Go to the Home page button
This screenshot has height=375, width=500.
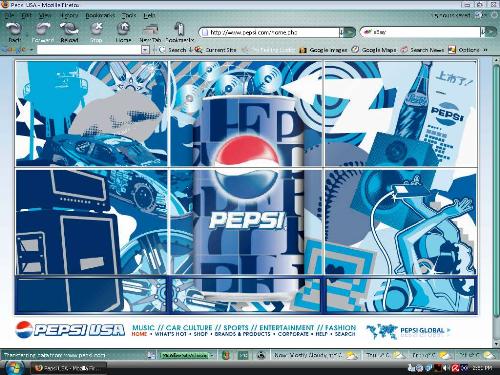point(123,32)
